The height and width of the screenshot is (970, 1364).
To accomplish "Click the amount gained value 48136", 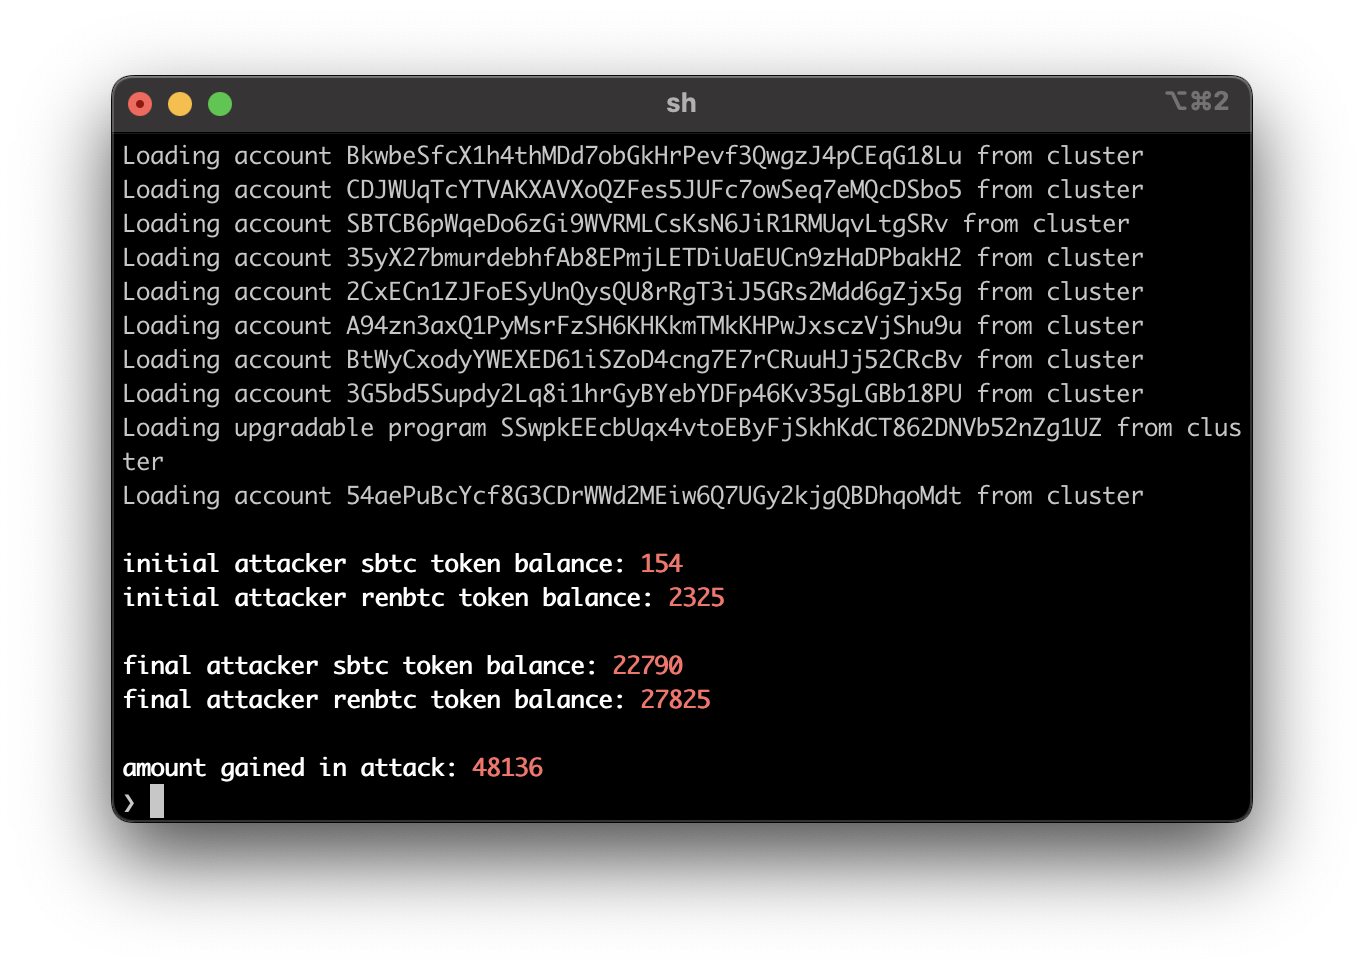I will click(507, 768).
